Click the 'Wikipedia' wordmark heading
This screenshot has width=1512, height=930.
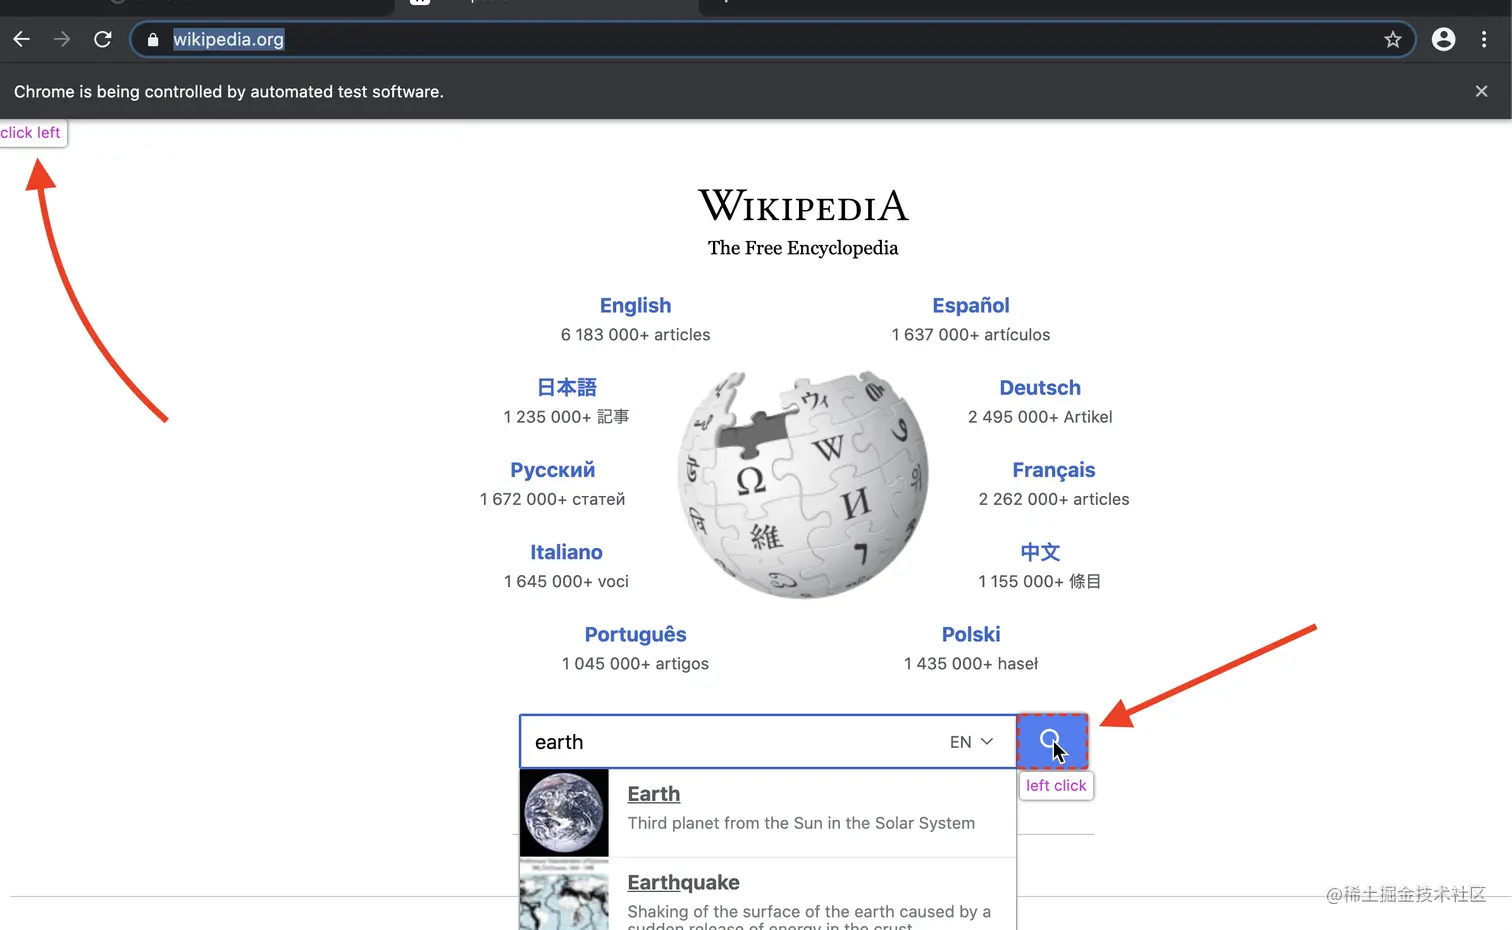(803, 206)
